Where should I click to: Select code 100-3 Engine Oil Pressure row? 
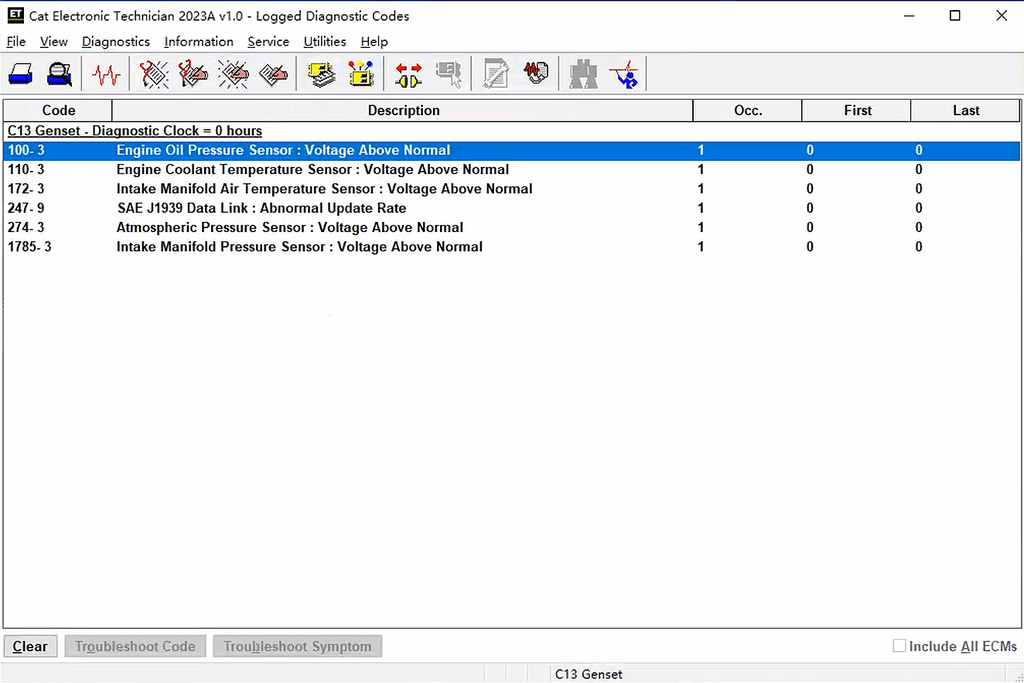point(512,150)
